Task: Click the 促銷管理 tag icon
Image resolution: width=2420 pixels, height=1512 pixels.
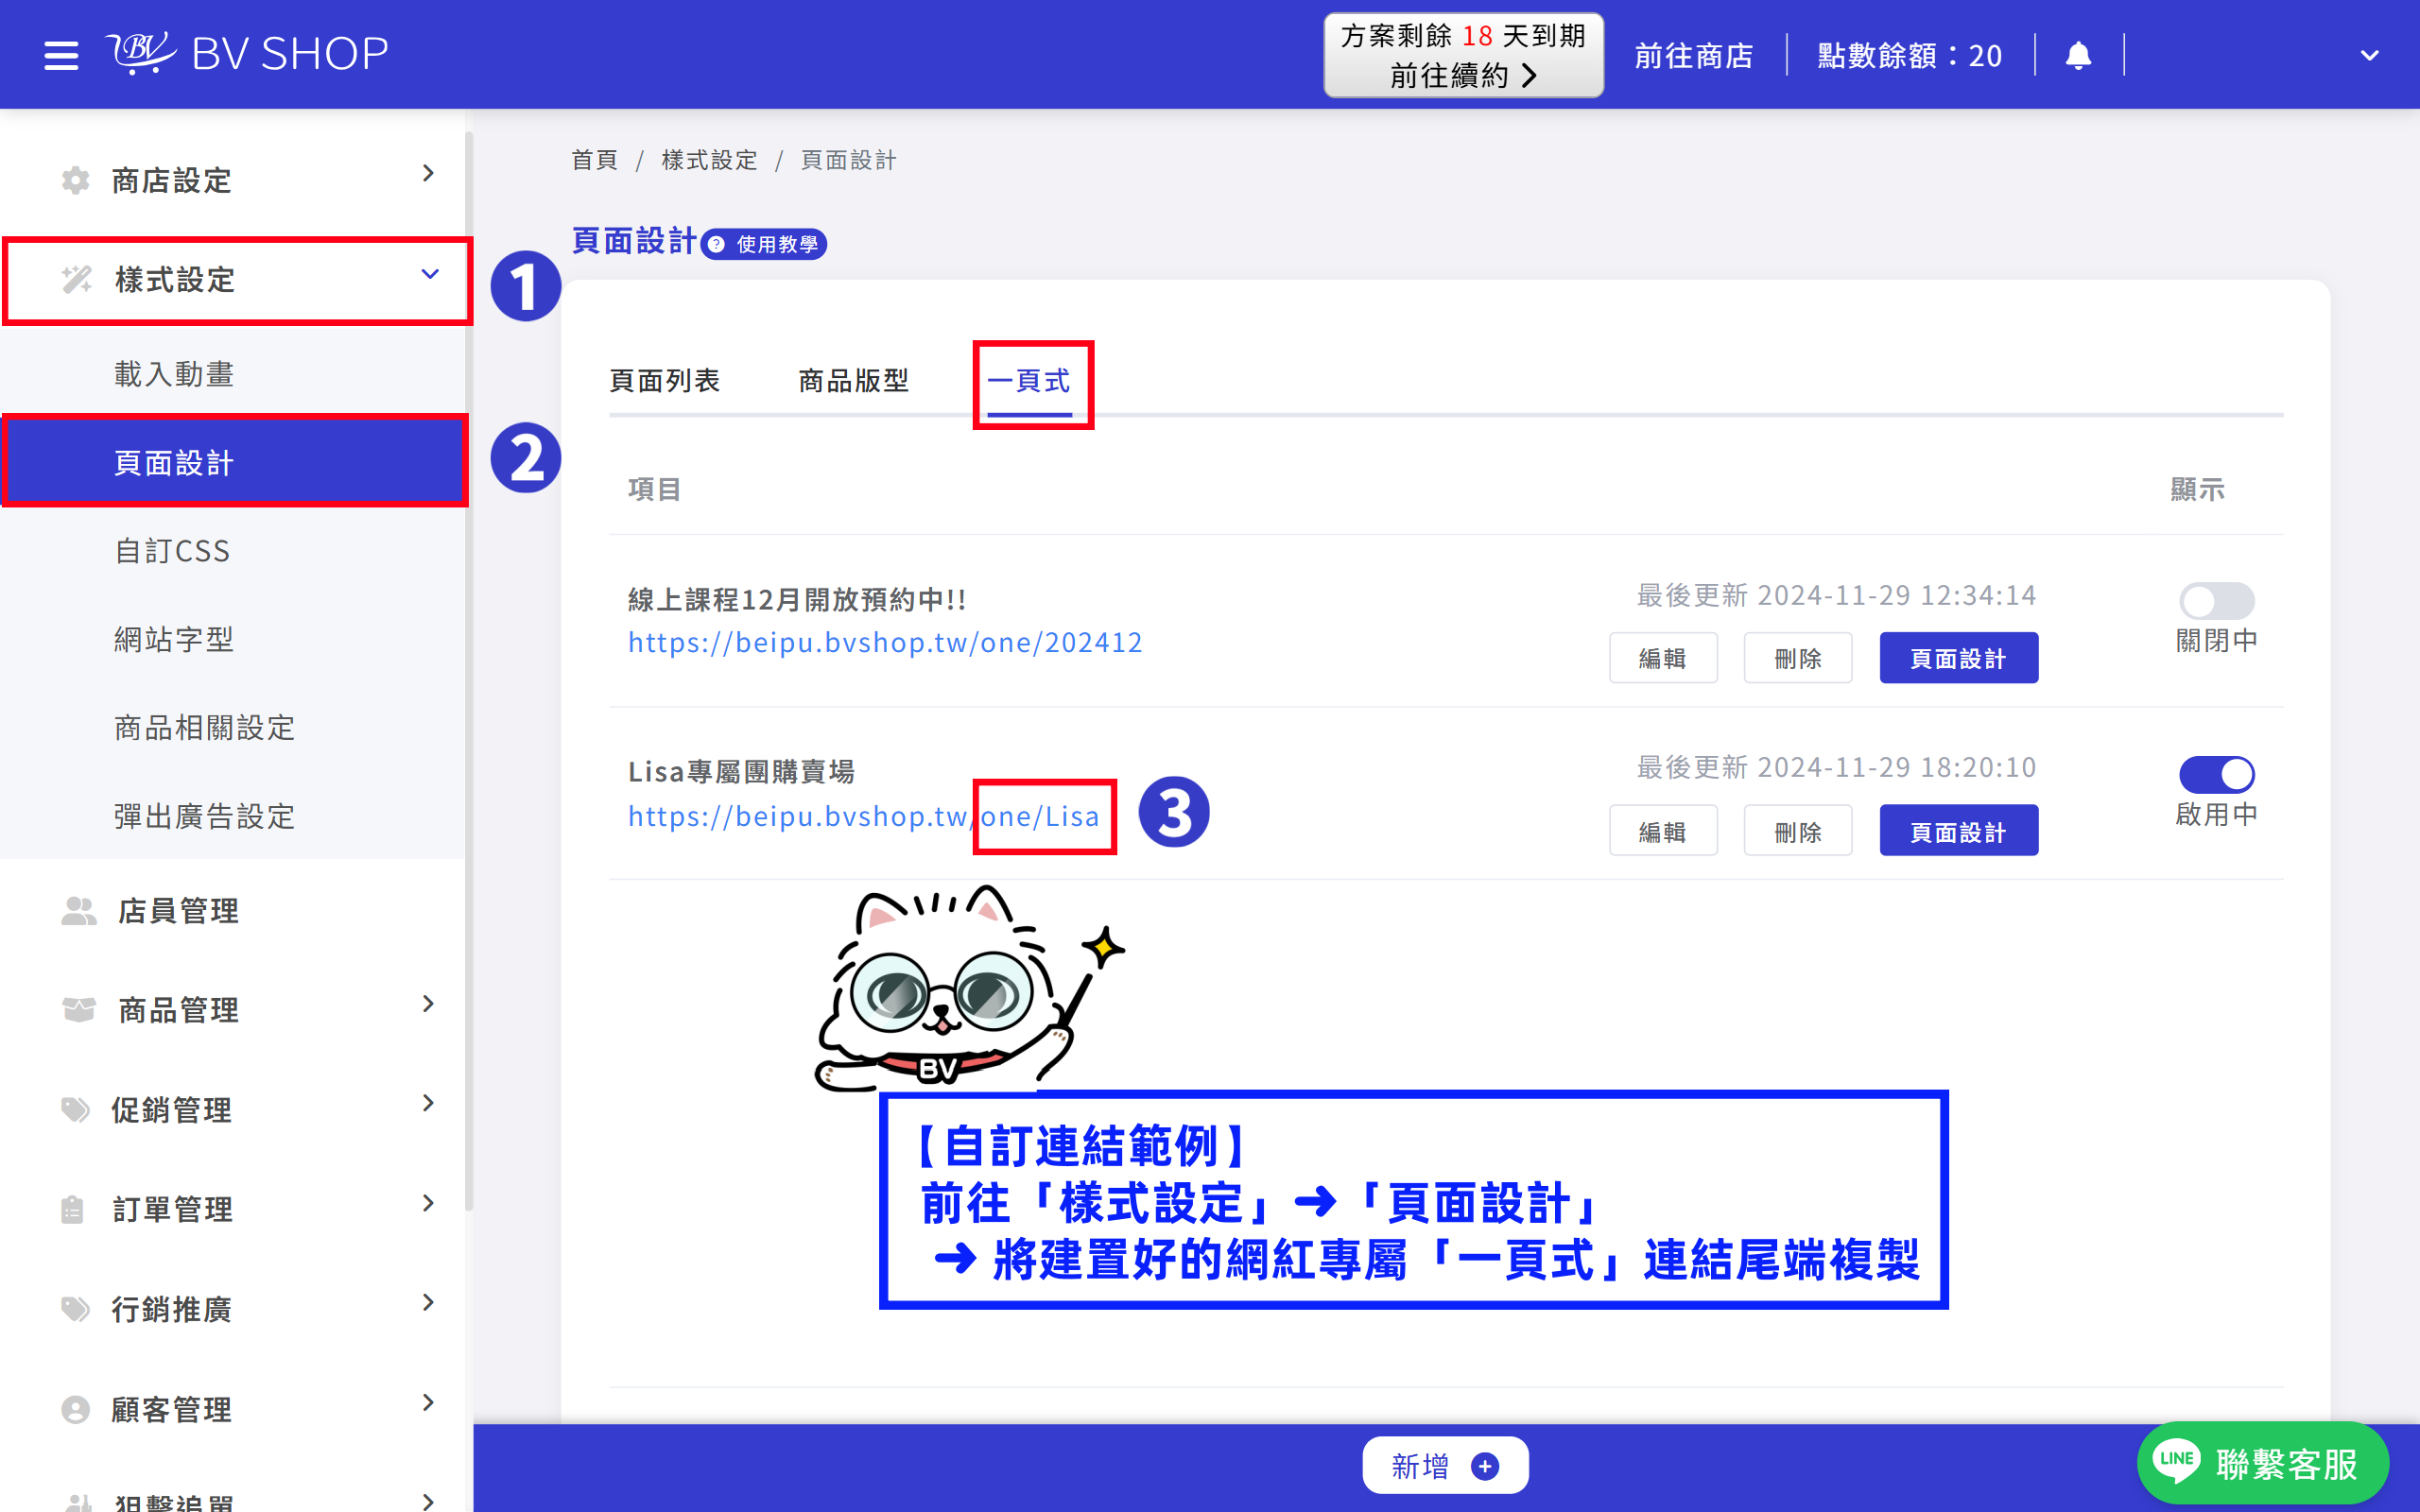Action: pyautogui.click(x=75, y=1109)
